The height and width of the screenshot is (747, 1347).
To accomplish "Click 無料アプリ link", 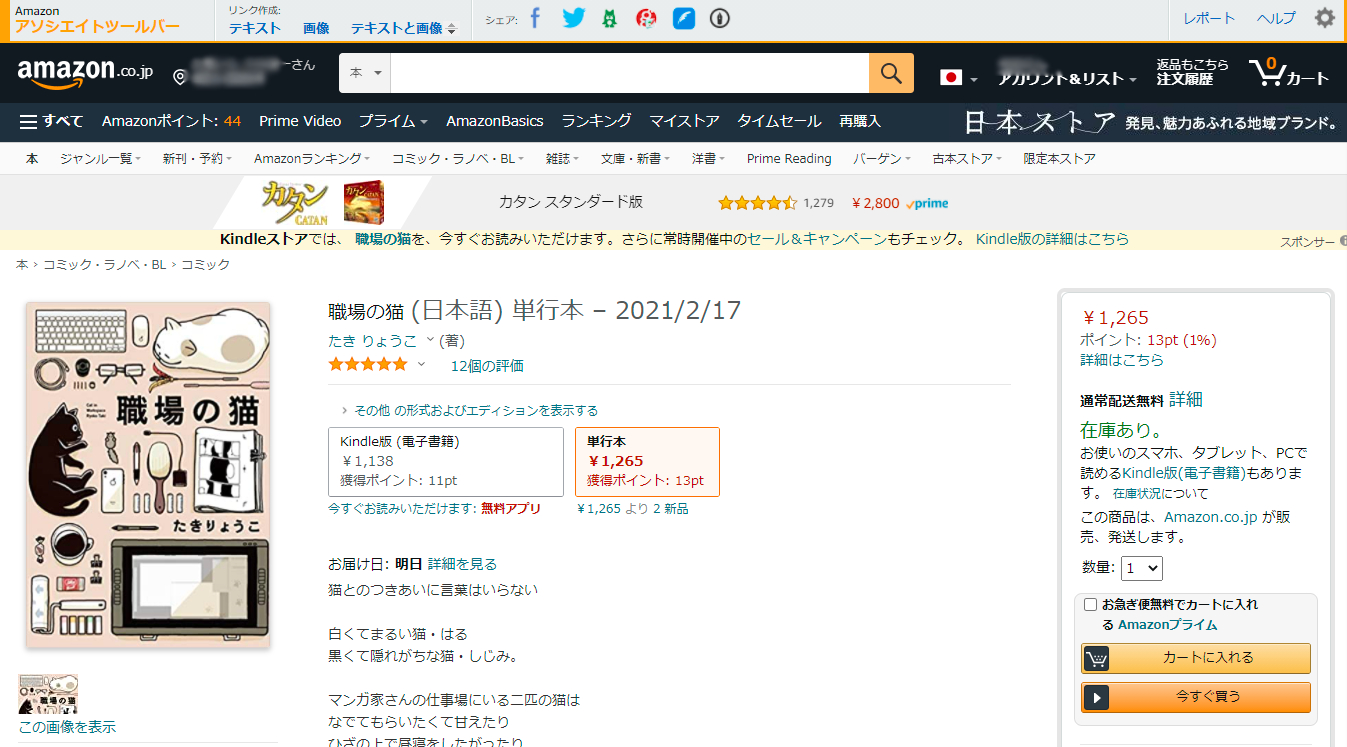I will tap(511, 509).
